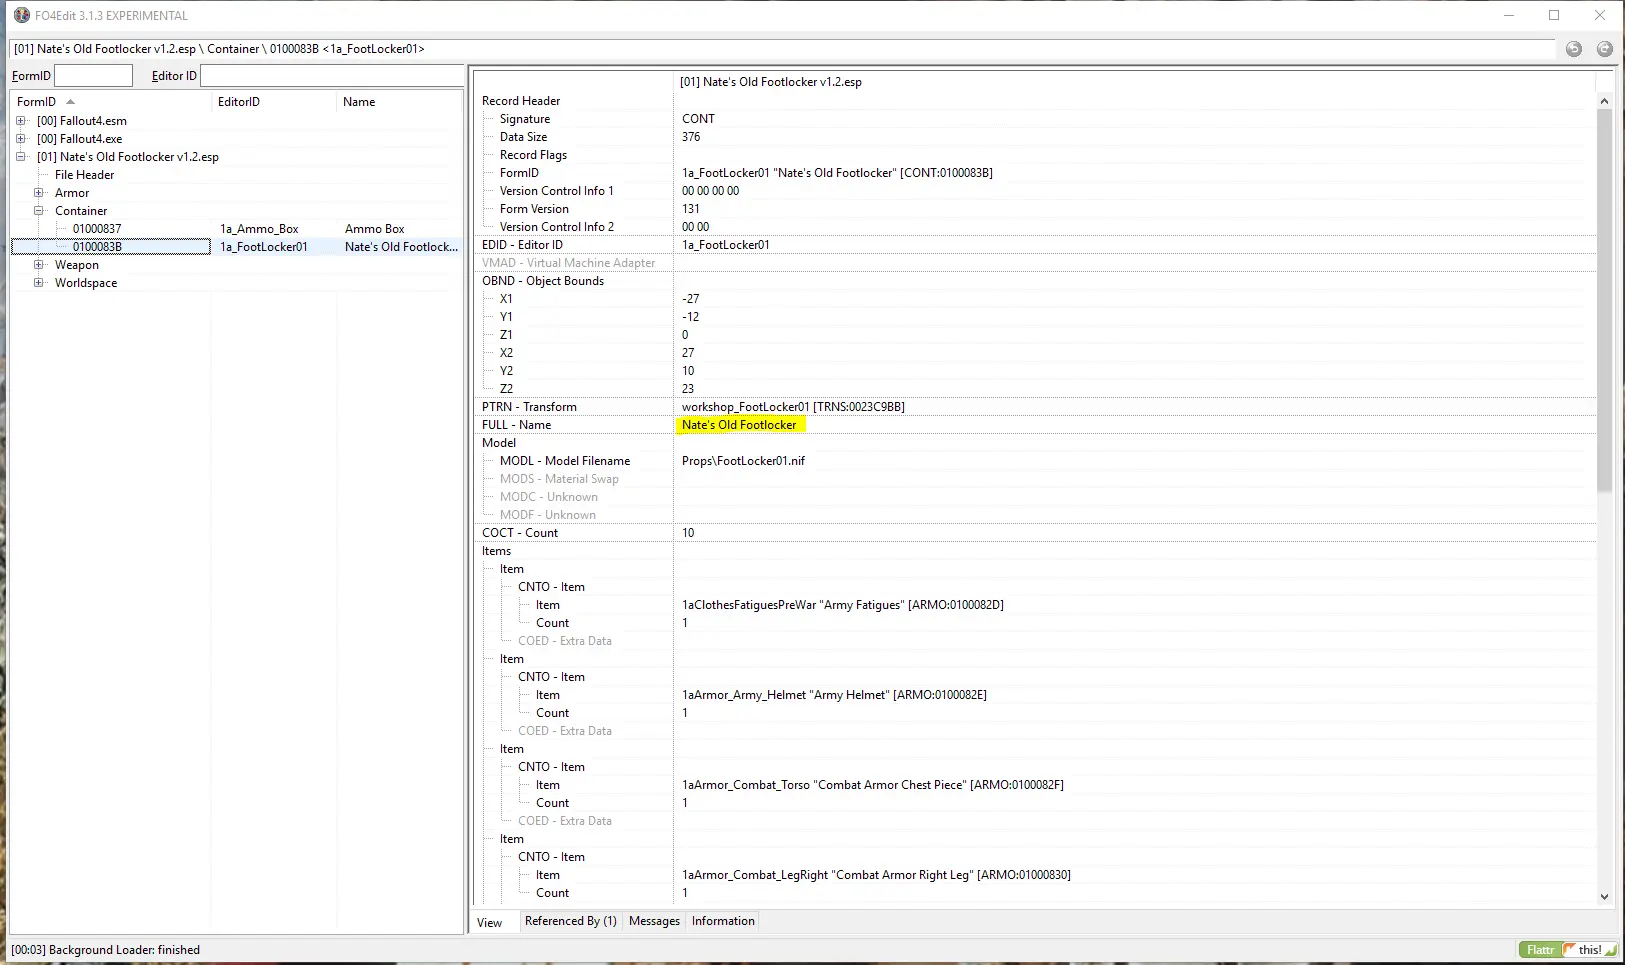This screenshot has height=965, width=1625.
Task: Collapse the Nate's Old Footlocker v1.2.esp node
Action: [x=21, y=157]
